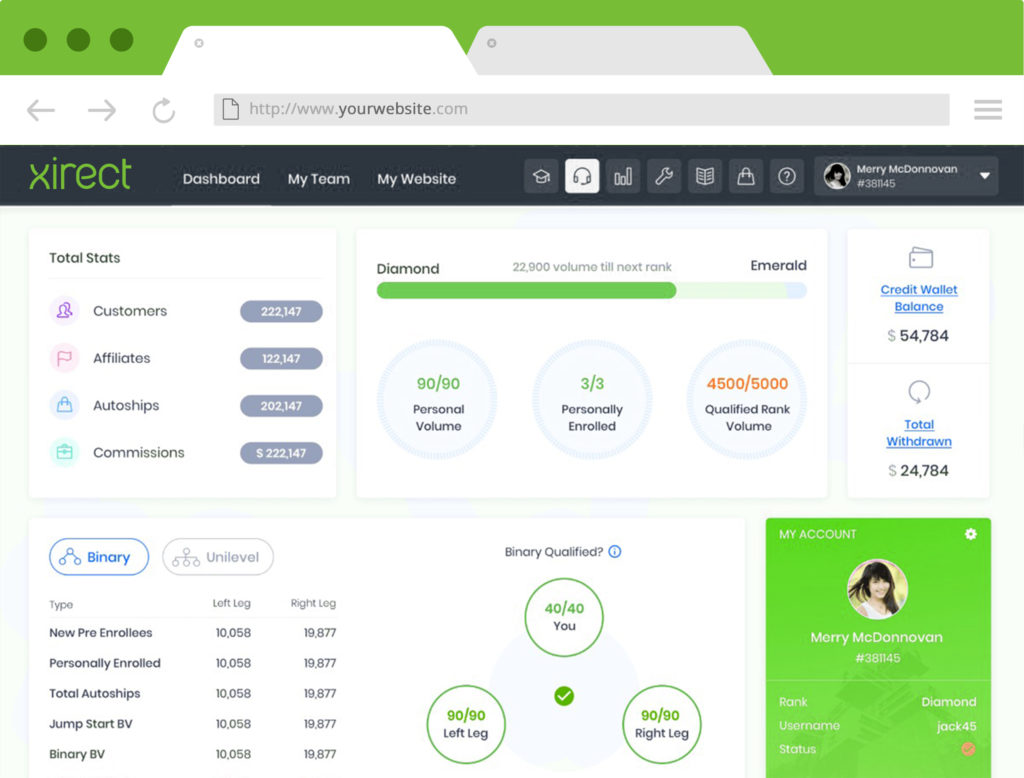Select the Binary view toggle
The width and height of the screenshot is (1024, 778).
click(x=99, y=557)
